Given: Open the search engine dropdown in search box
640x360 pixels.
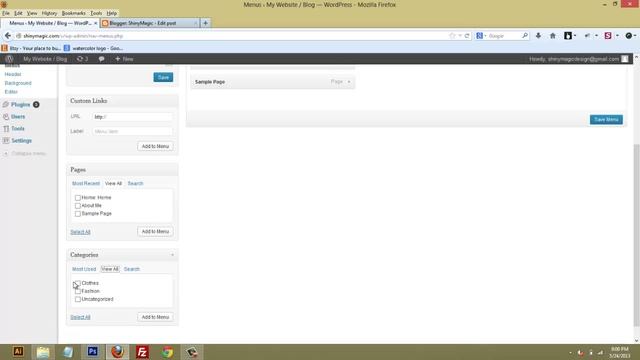Looking at the screenshot, I should coord(481,36).
